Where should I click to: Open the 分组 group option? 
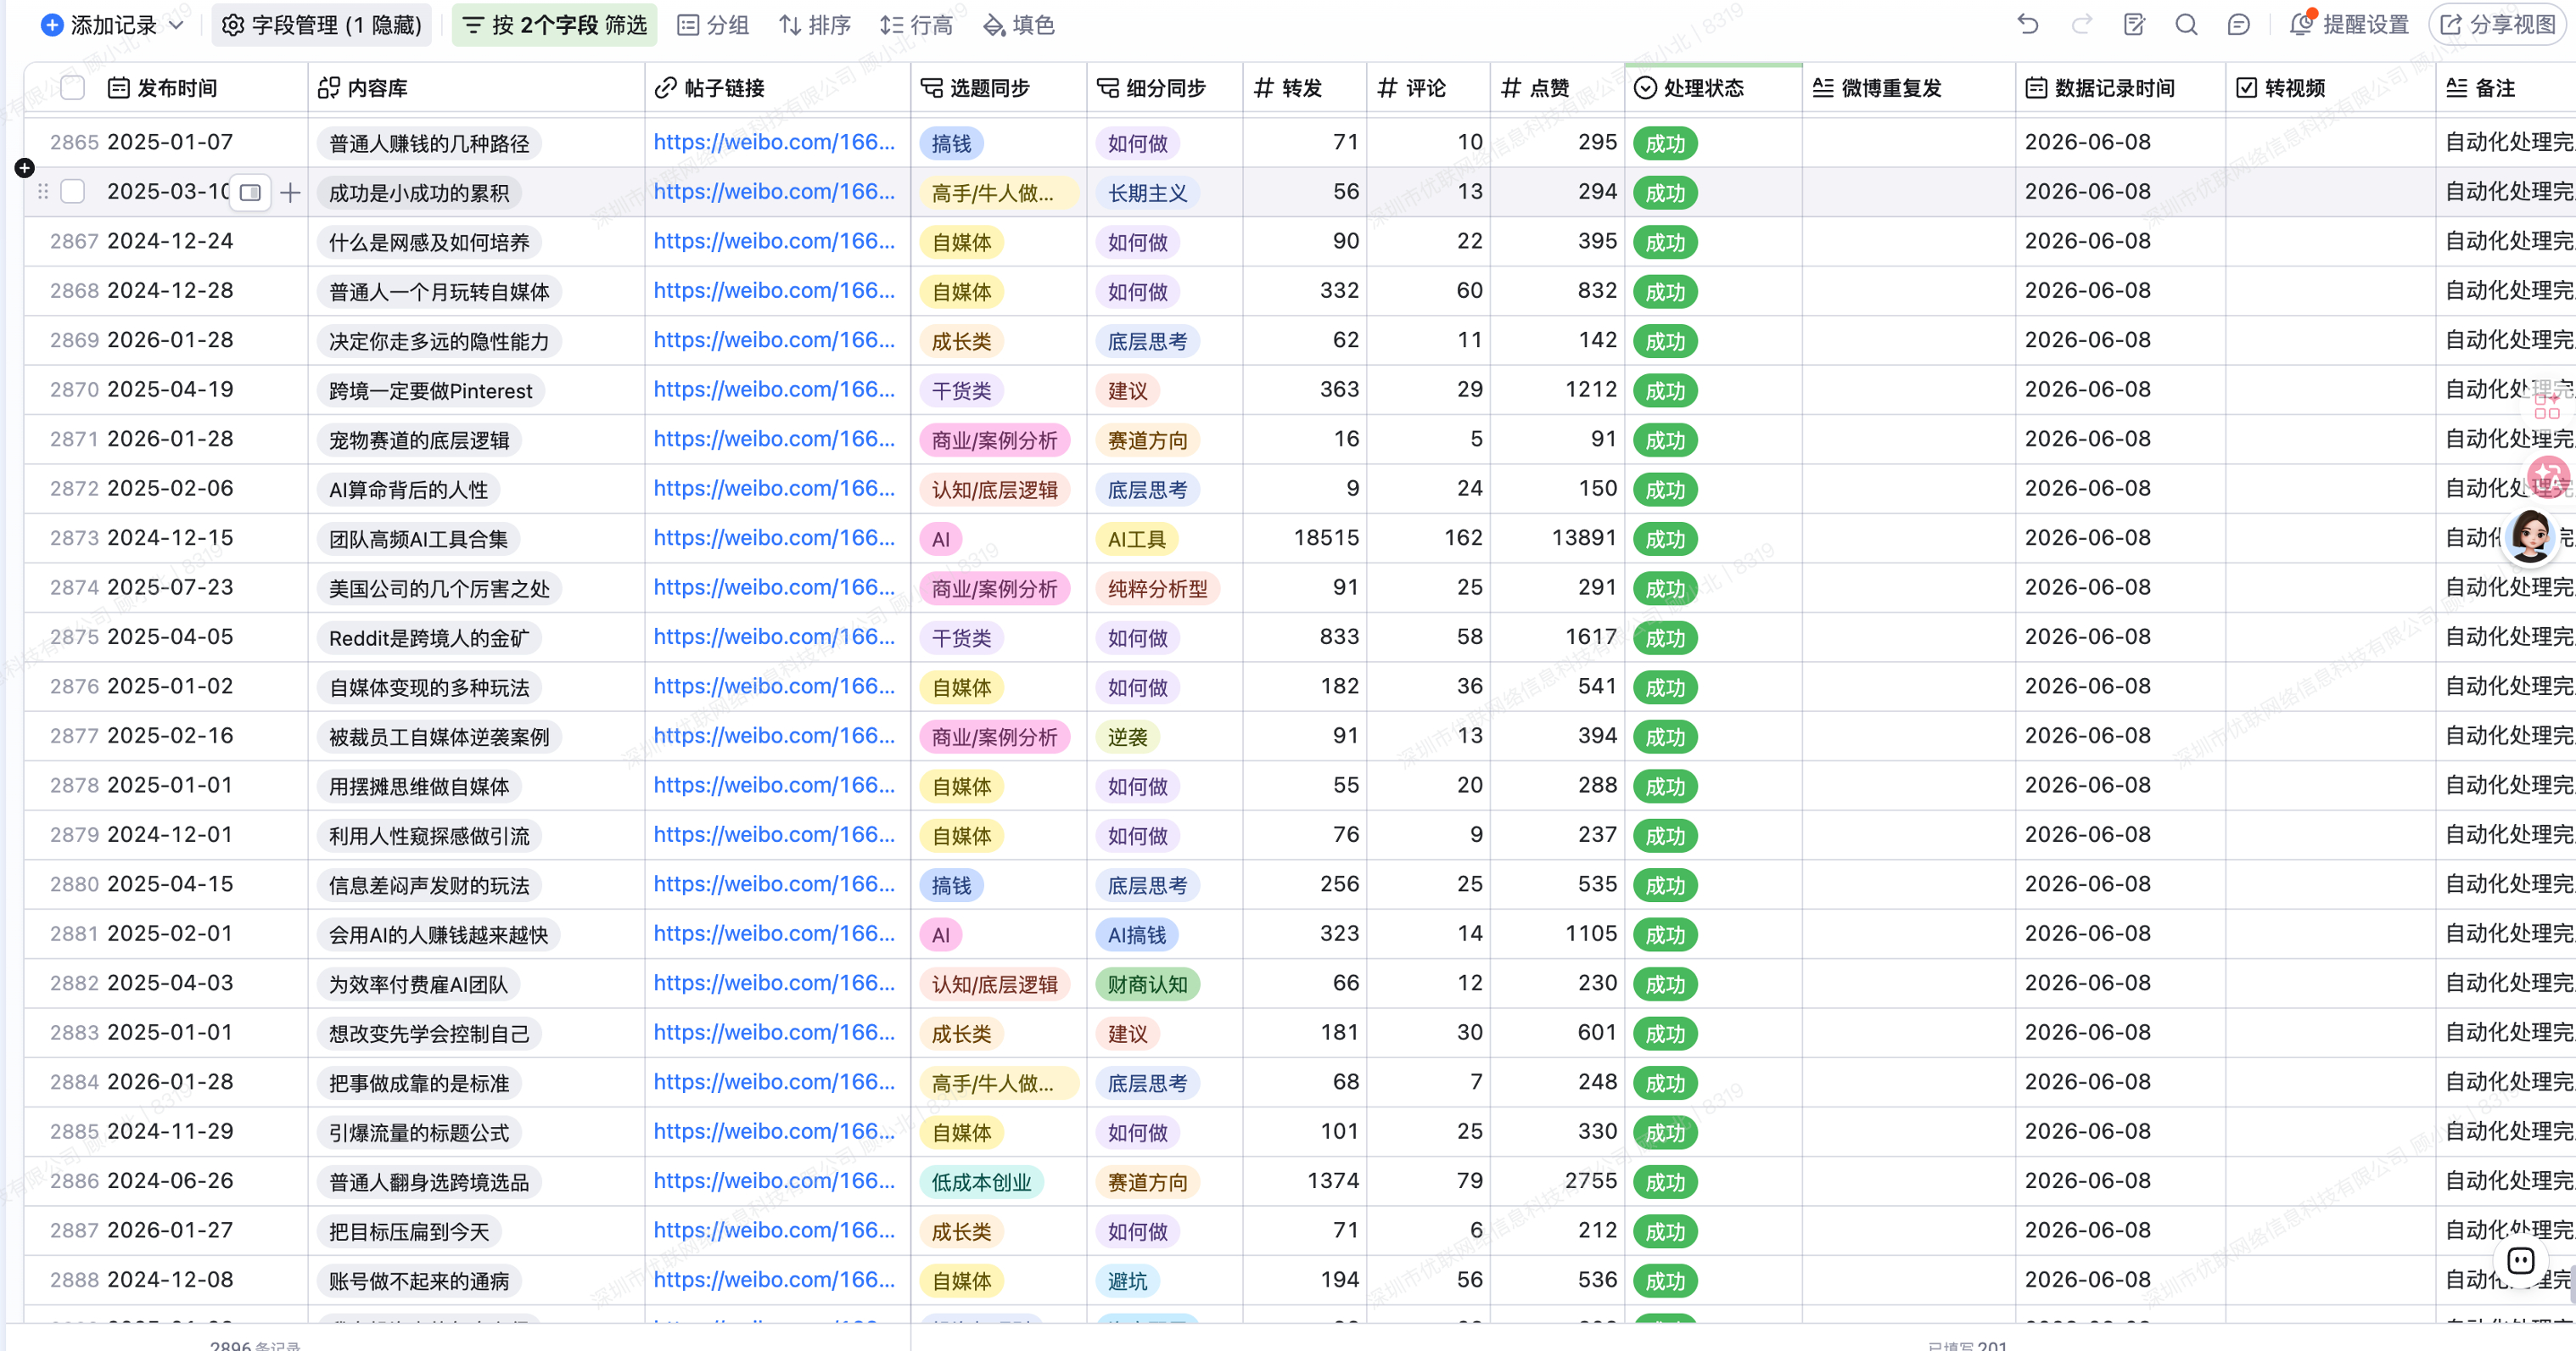click(713, 25)
